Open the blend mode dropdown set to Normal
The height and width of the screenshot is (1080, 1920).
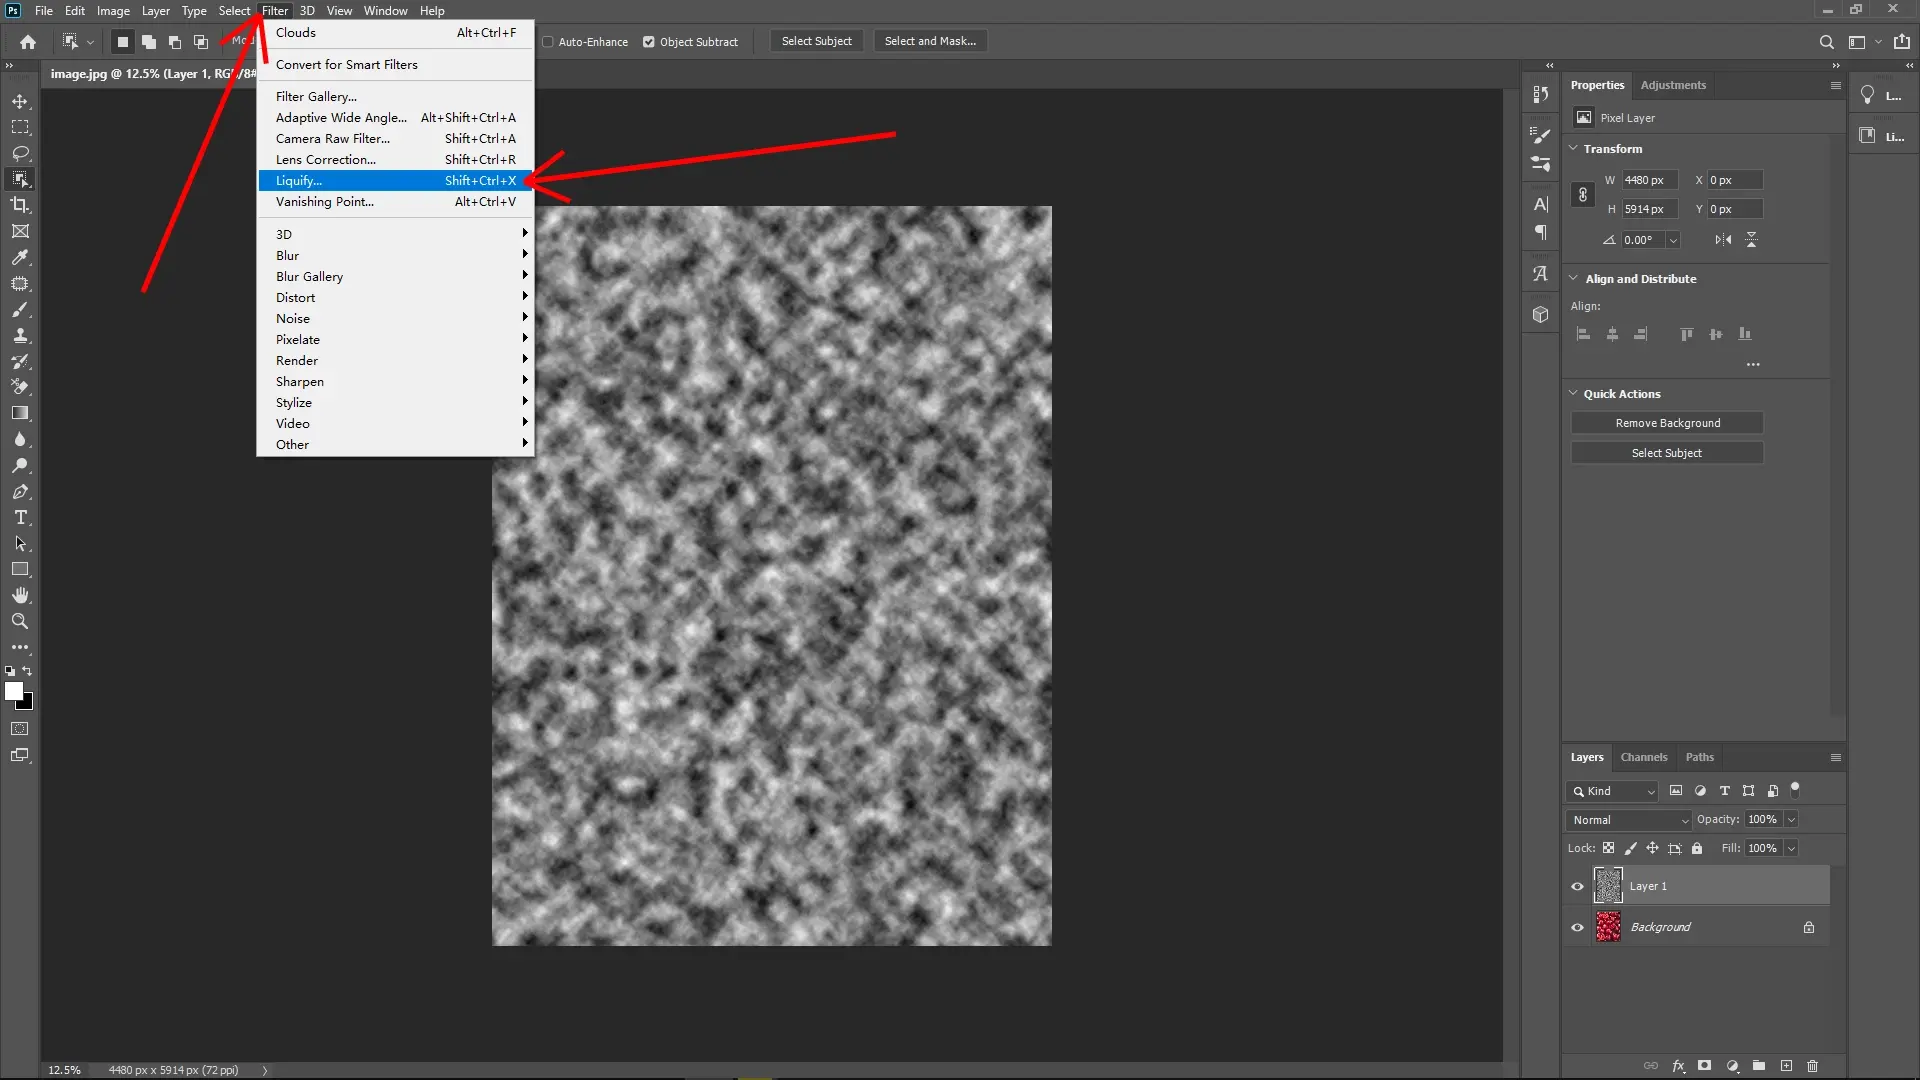click(1628, 819)
